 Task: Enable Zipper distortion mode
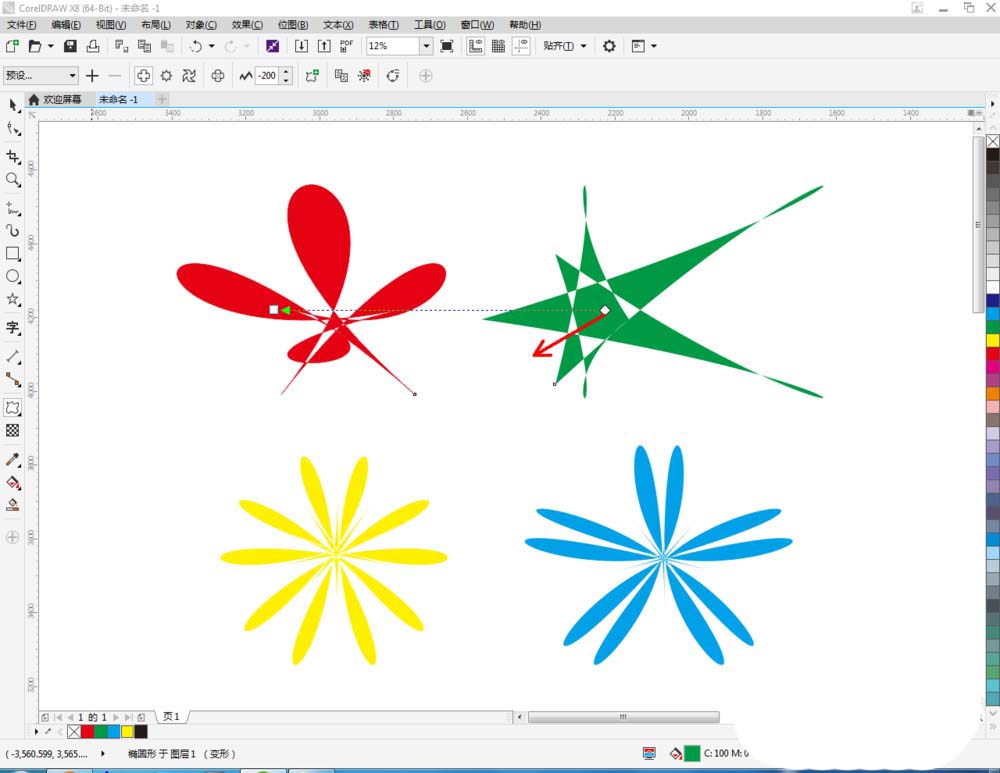point(167,75)
